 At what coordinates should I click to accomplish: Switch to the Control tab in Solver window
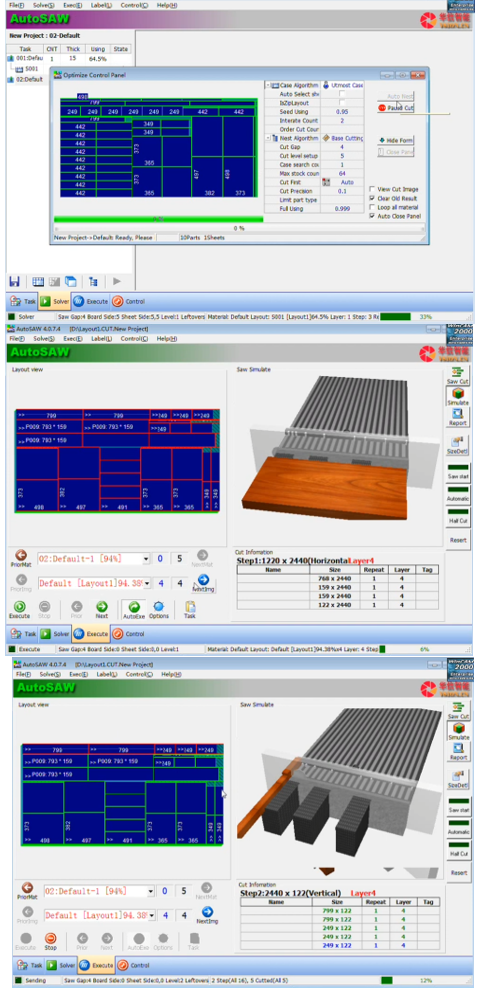[x=129, y=301]
